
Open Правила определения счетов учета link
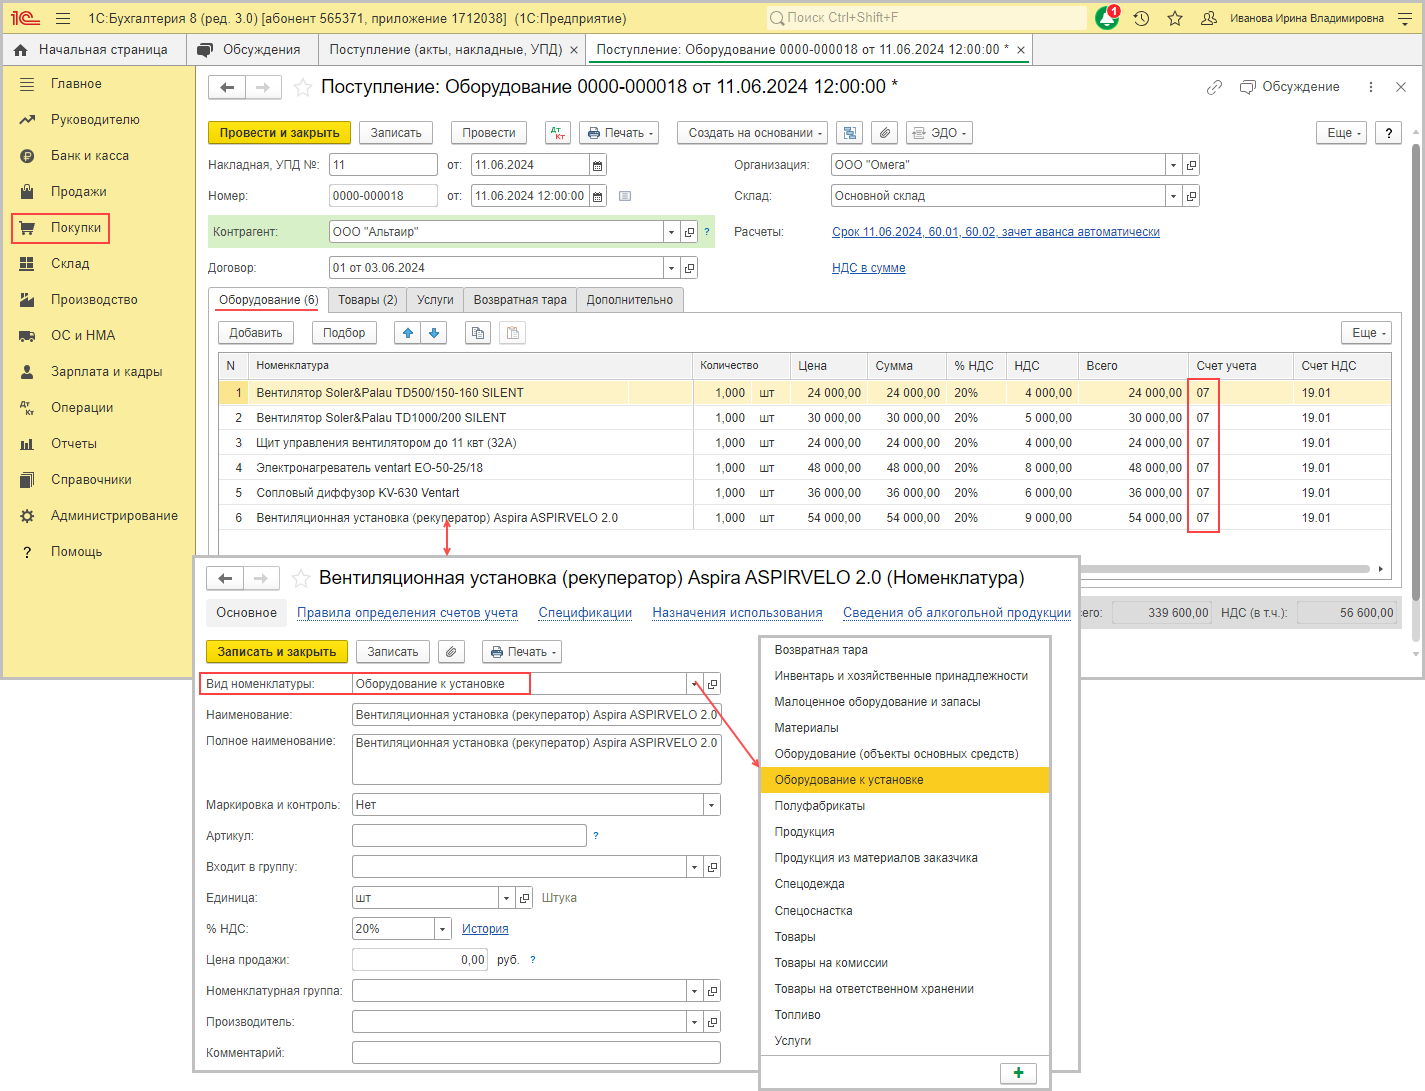(407, 613)
